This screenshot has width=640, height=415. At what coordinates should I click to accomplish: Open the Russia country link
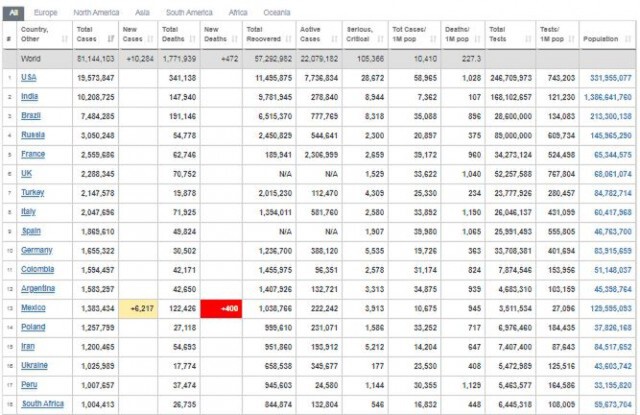point(33,135)
